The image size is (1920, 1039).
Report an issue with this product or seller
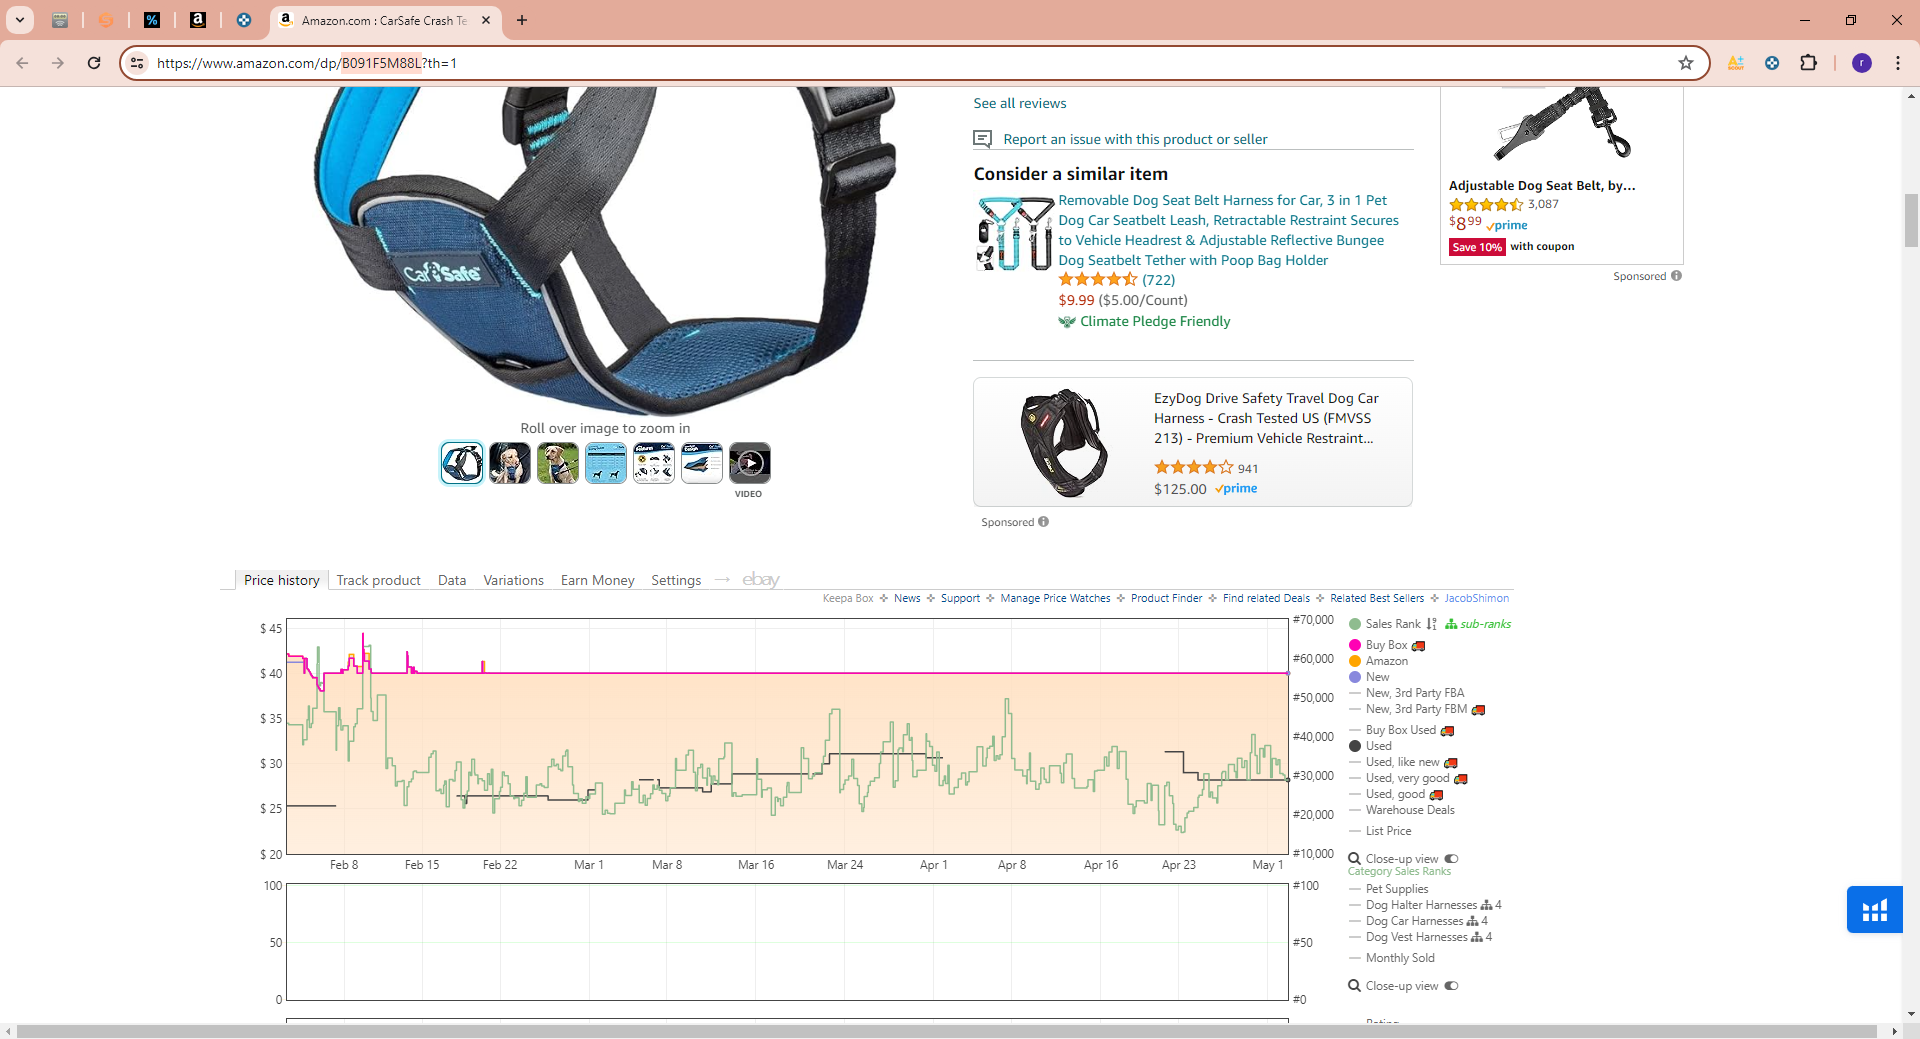[x=1135, y=139]
